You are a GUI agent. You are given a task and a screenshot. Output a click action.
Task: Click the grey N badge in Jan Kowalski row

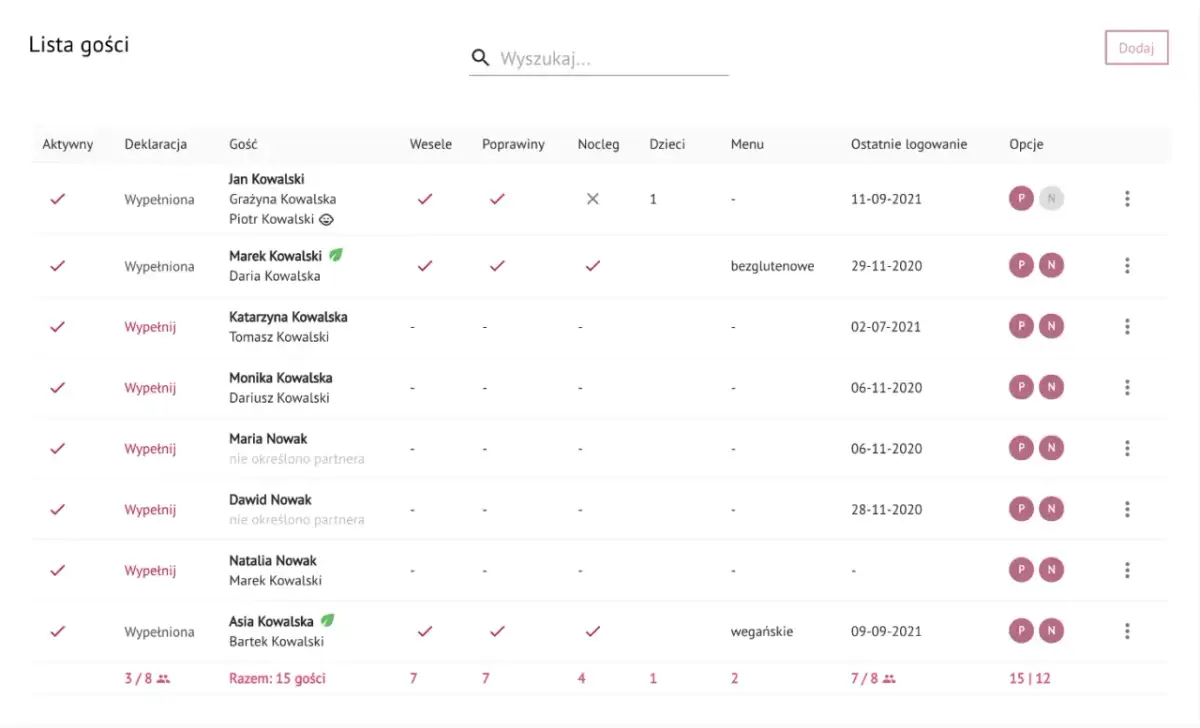click(1051, 198)
